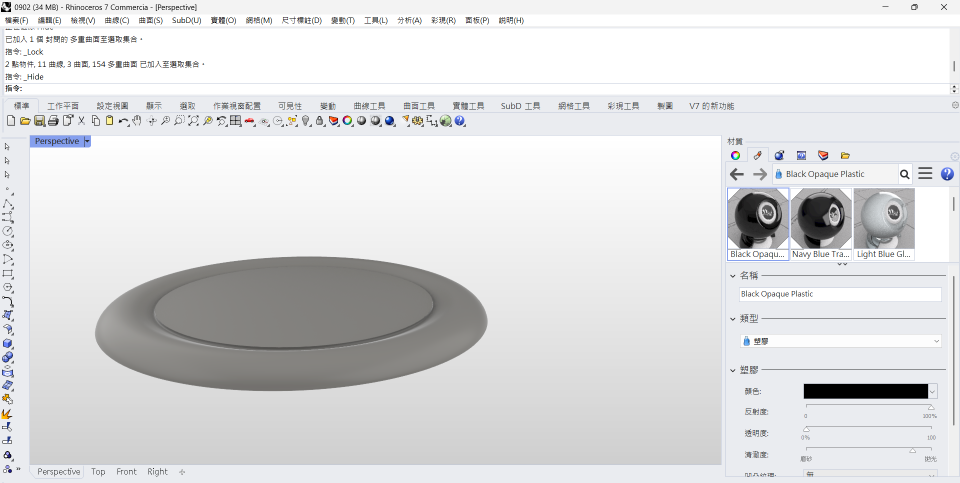Collapse the 名稱 section
This screenshot has height=483, width=960.
click(733, 275)
